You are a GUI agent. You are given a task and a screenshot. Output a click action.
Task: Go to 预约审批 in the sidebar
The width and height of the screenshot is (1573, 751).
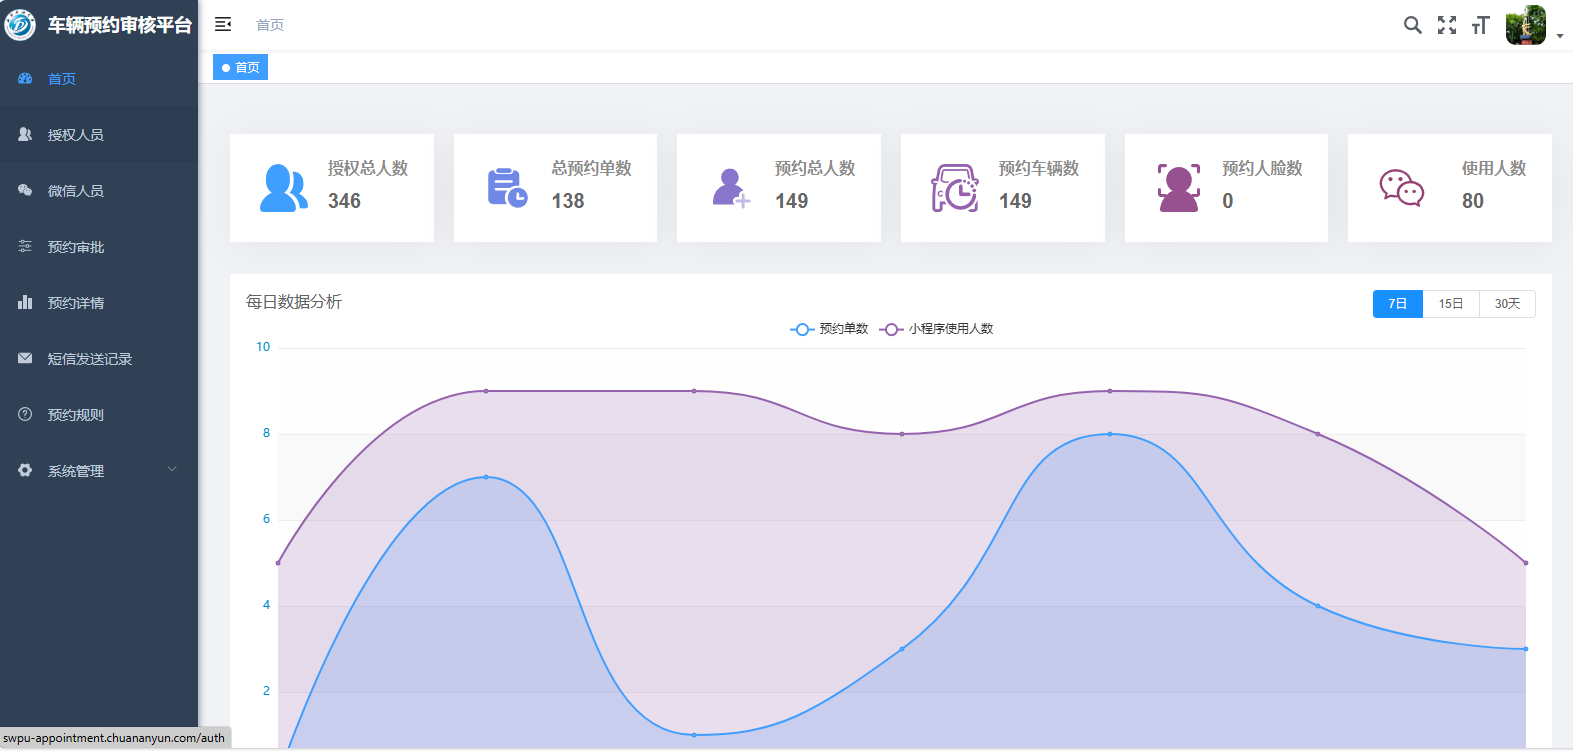click(x=76, y=247)
